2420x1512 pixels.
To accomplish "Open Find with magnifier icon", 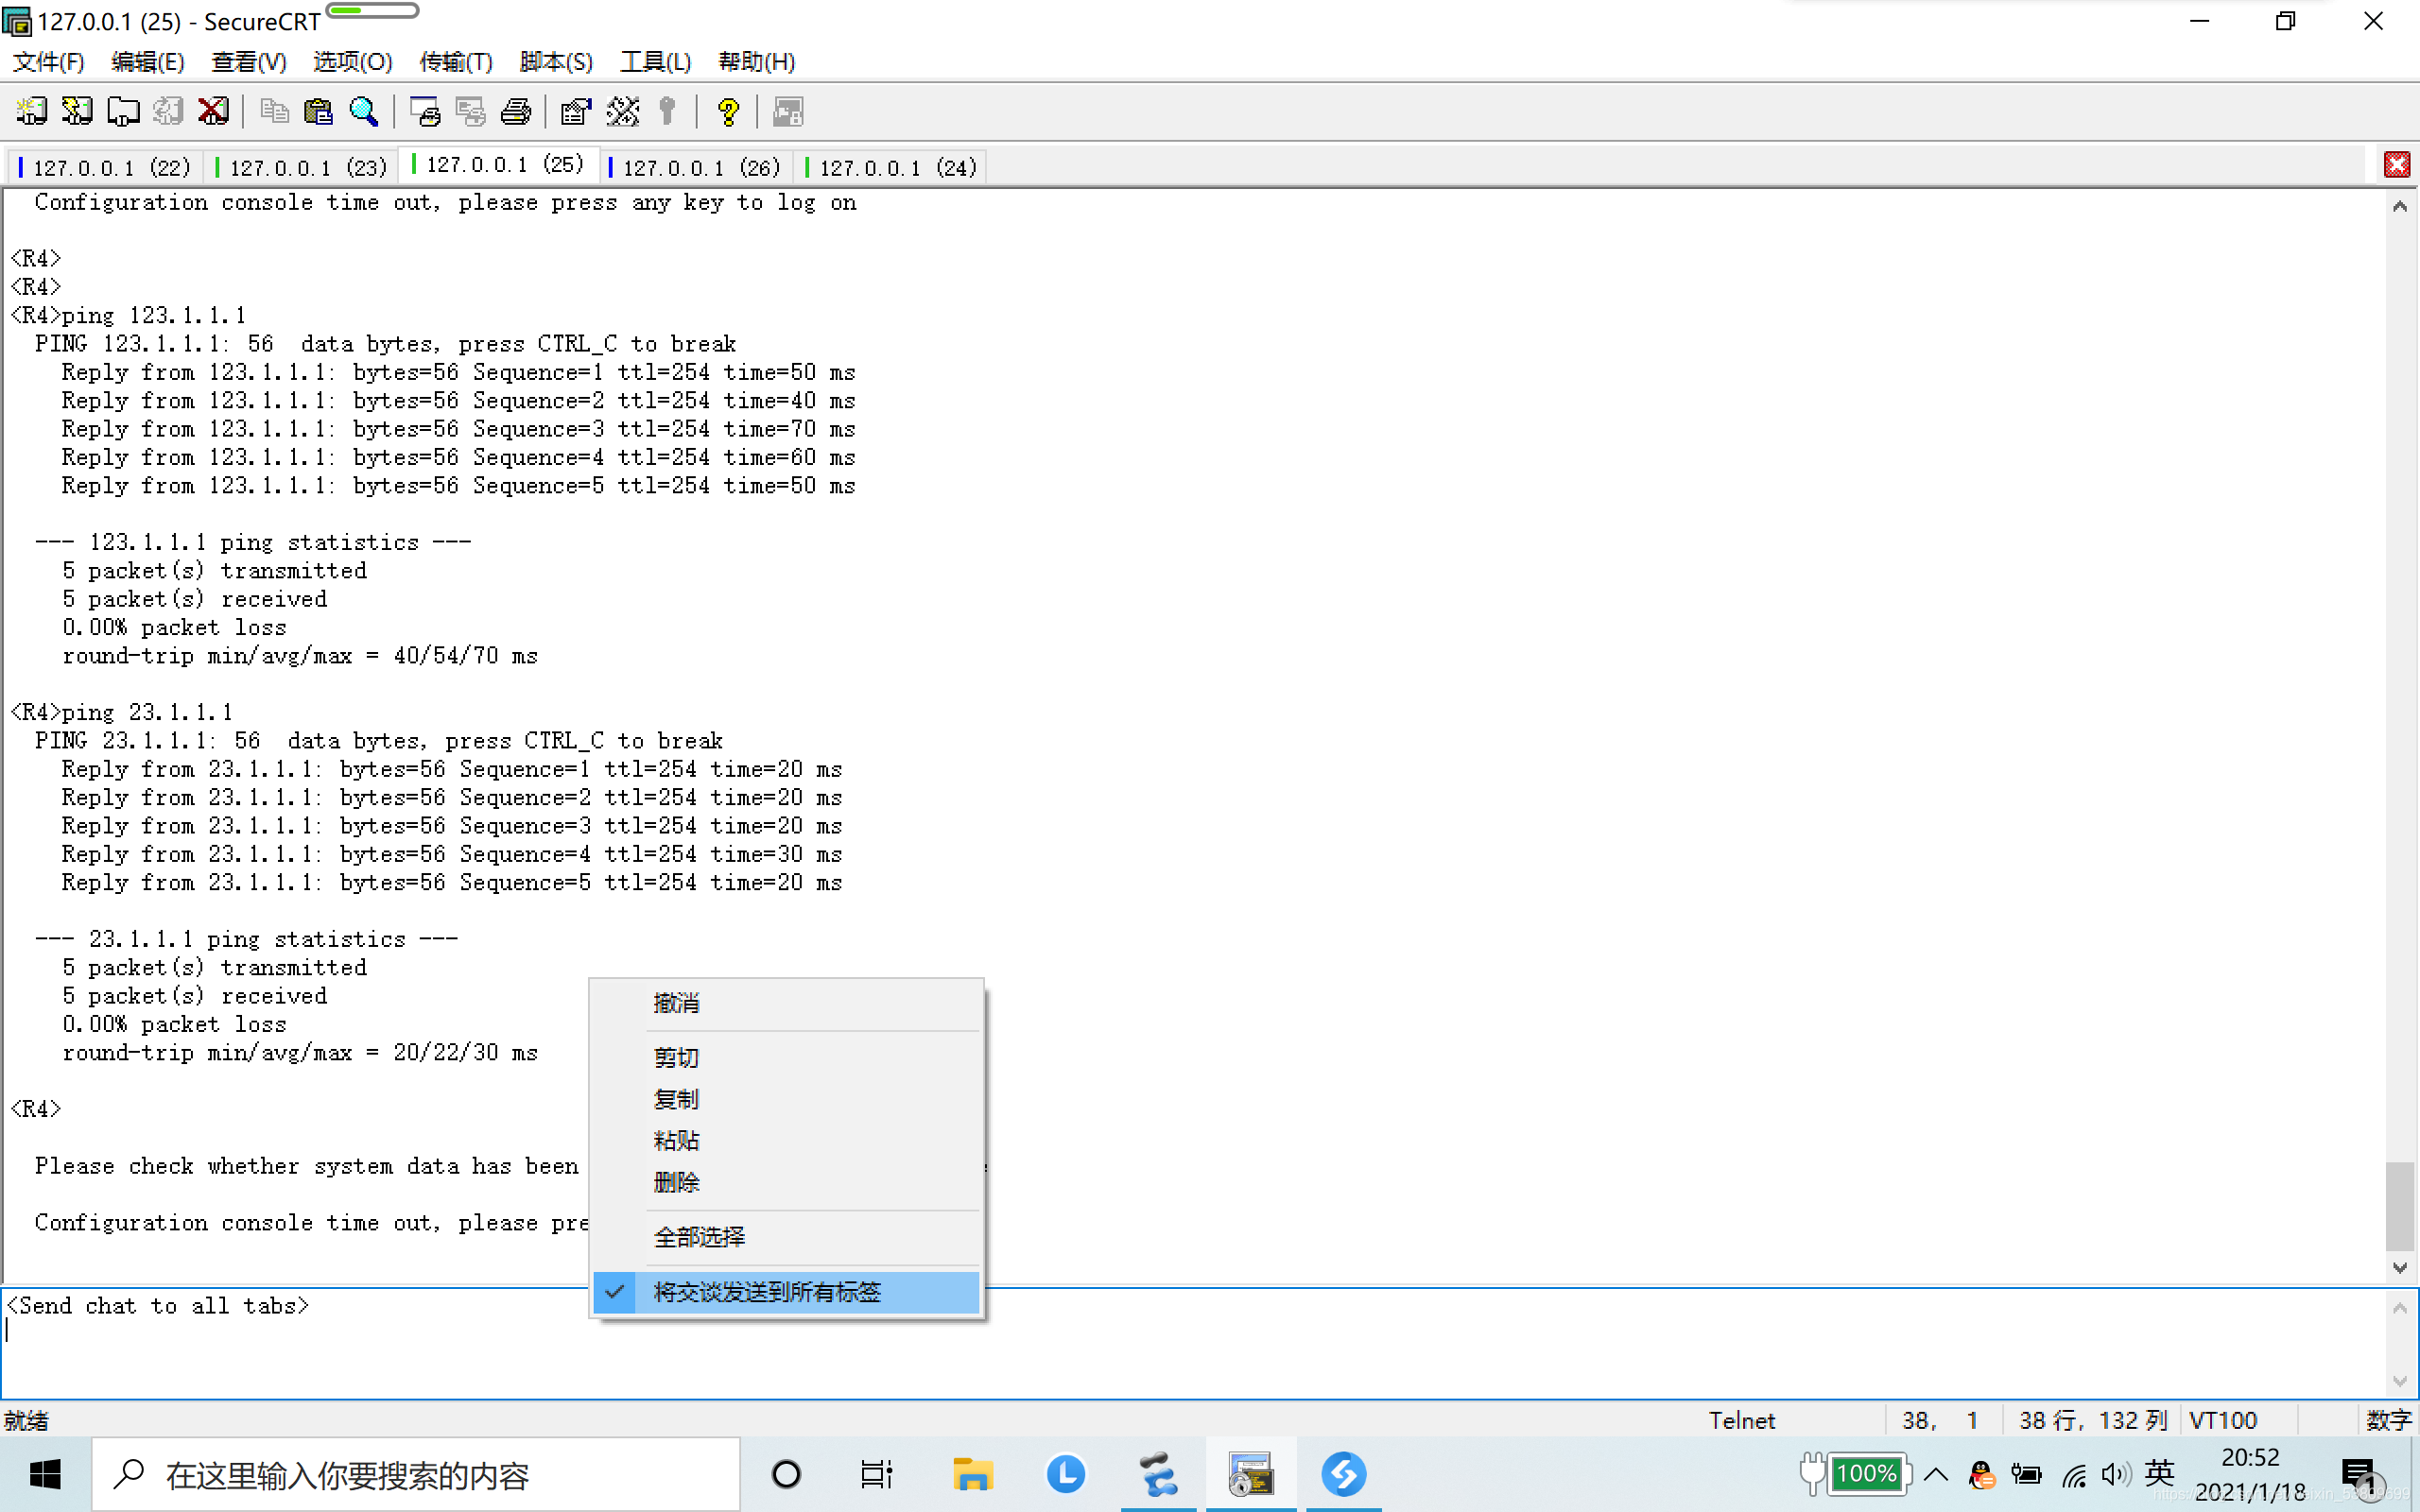I will point(364,111).
